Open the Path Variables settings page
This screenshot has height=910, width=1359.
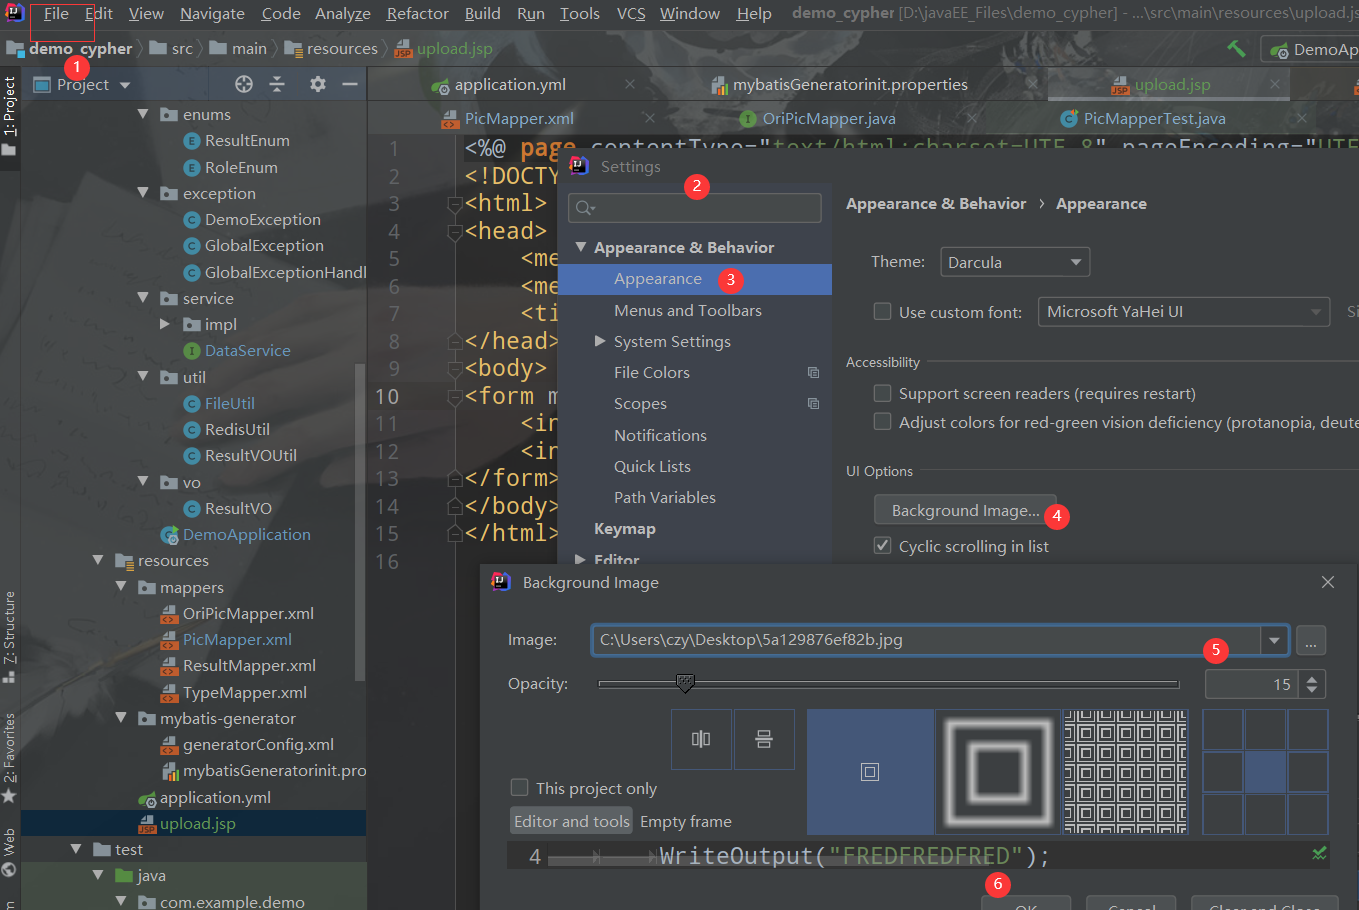665,497
